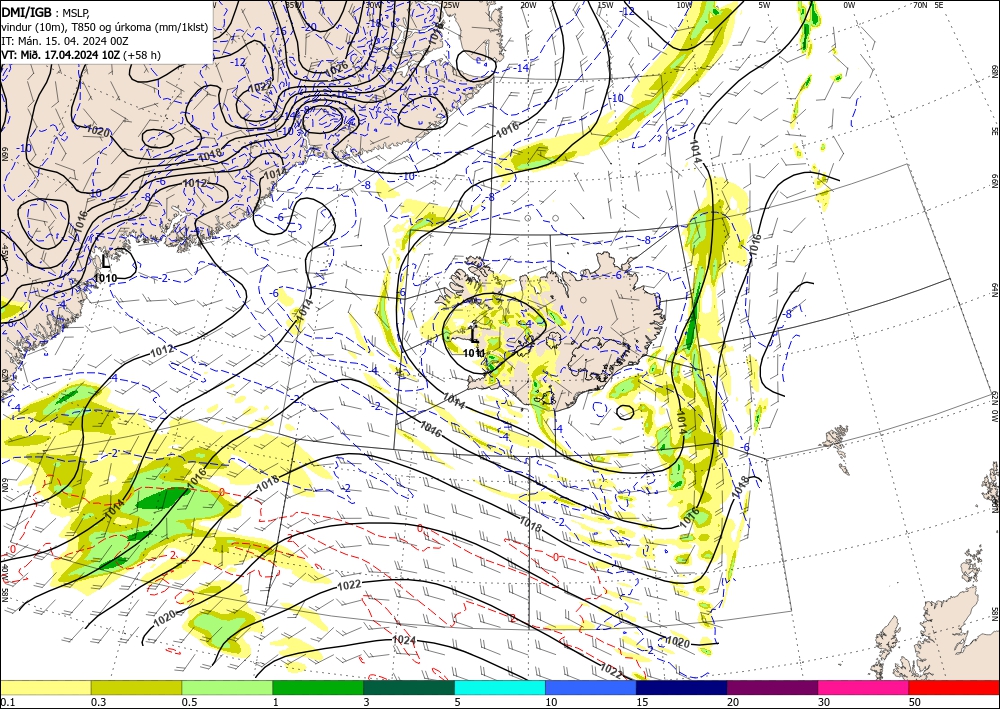Click the "0.3" legend scale label
Image resolution: width=1000 pixels, height=709 pixels.
[x=98, y=702]
